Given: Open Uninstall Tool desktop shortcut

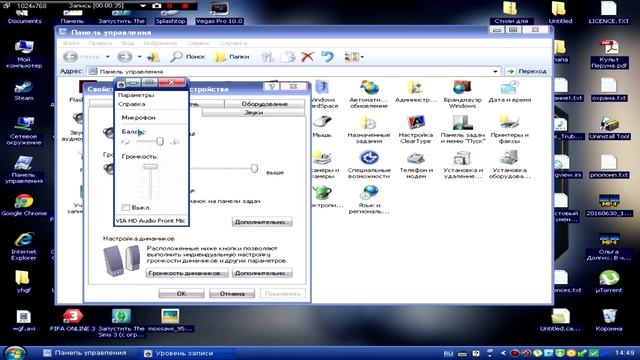Looking at the screenshot, I should 609,127.
